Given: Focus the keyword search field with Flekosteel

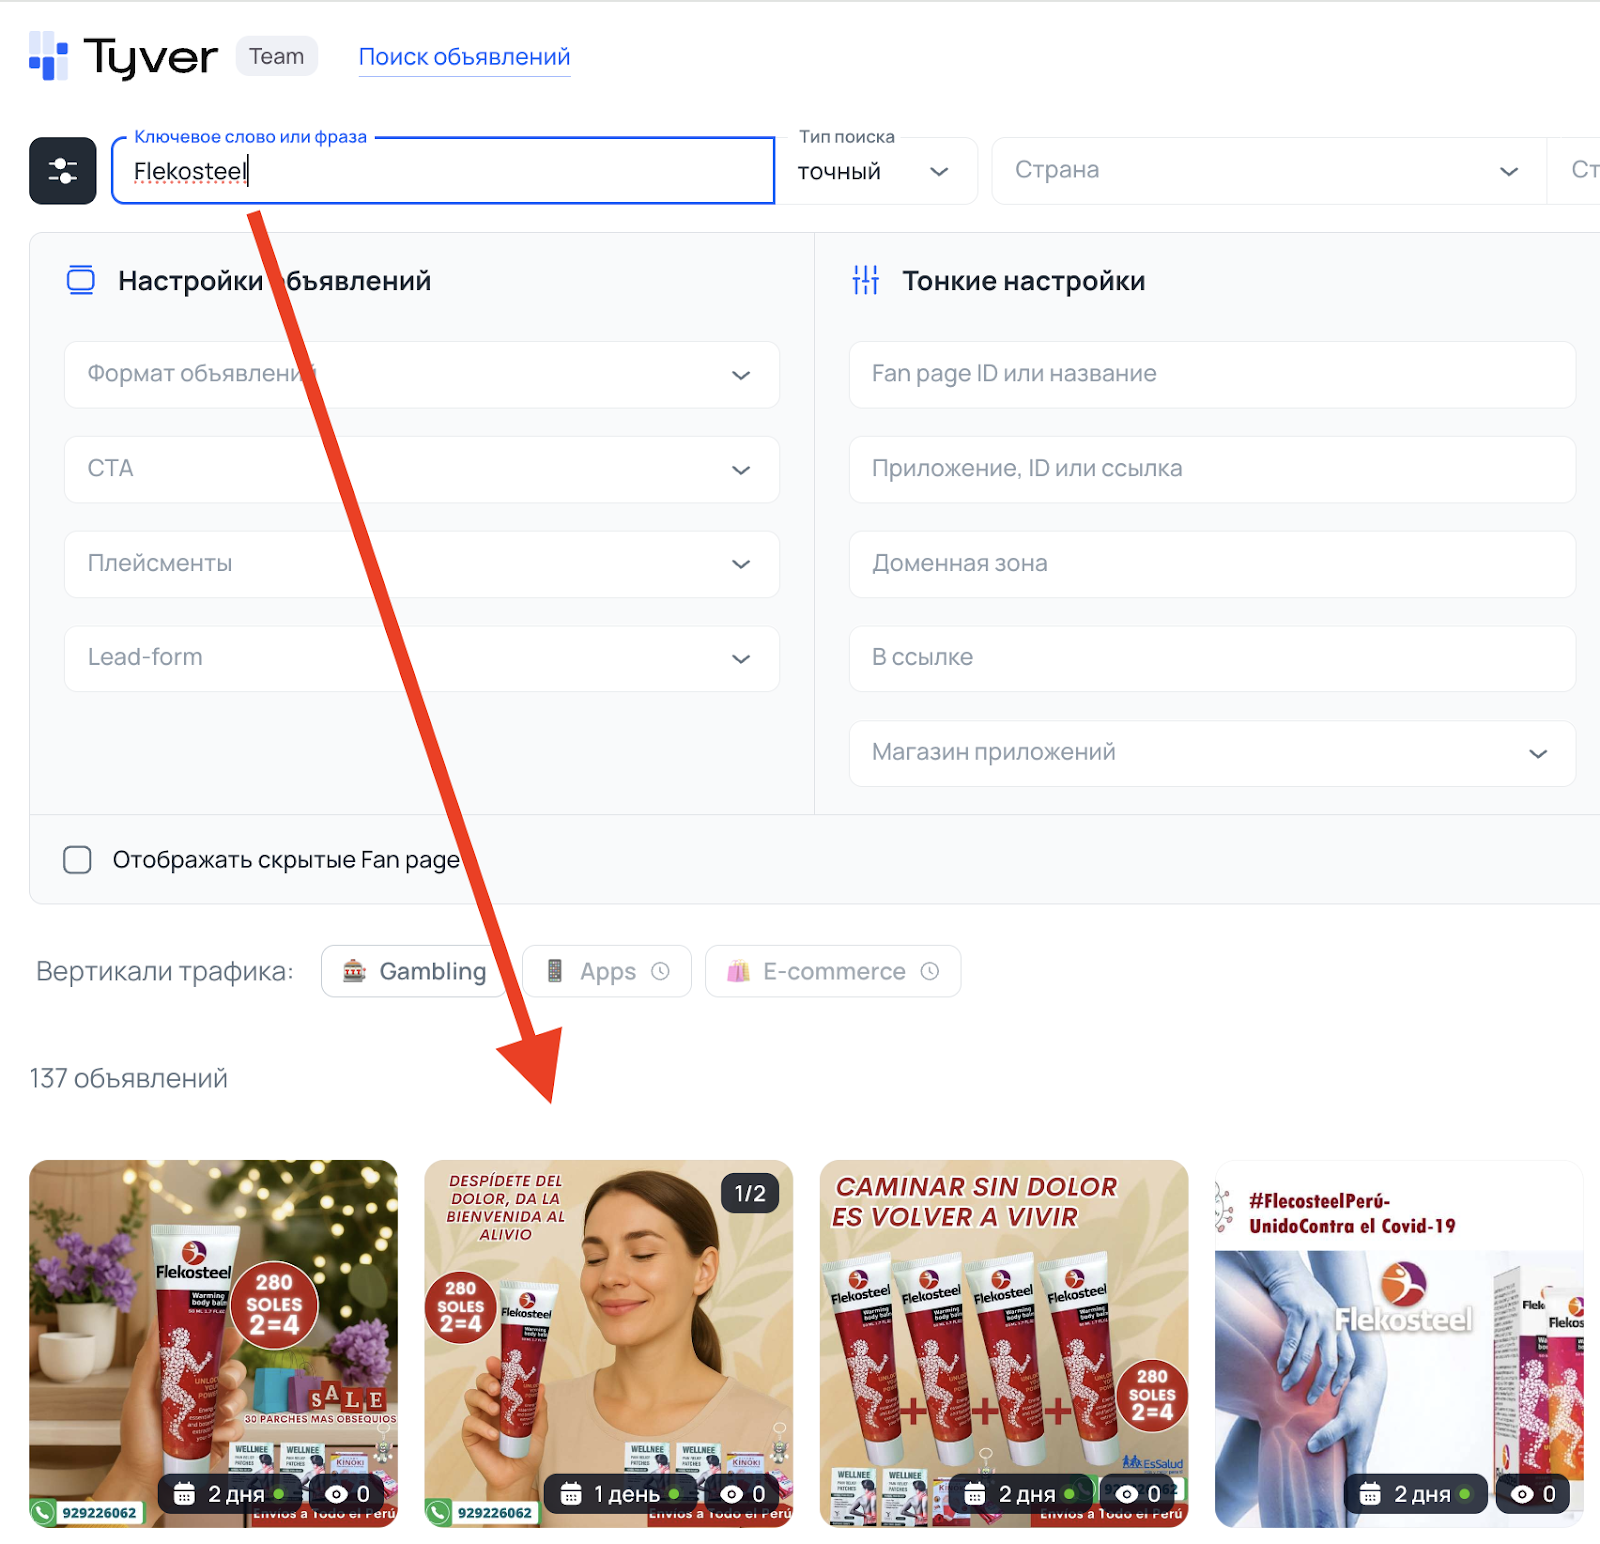Looking at the screenshot, I should coord(443,171).
